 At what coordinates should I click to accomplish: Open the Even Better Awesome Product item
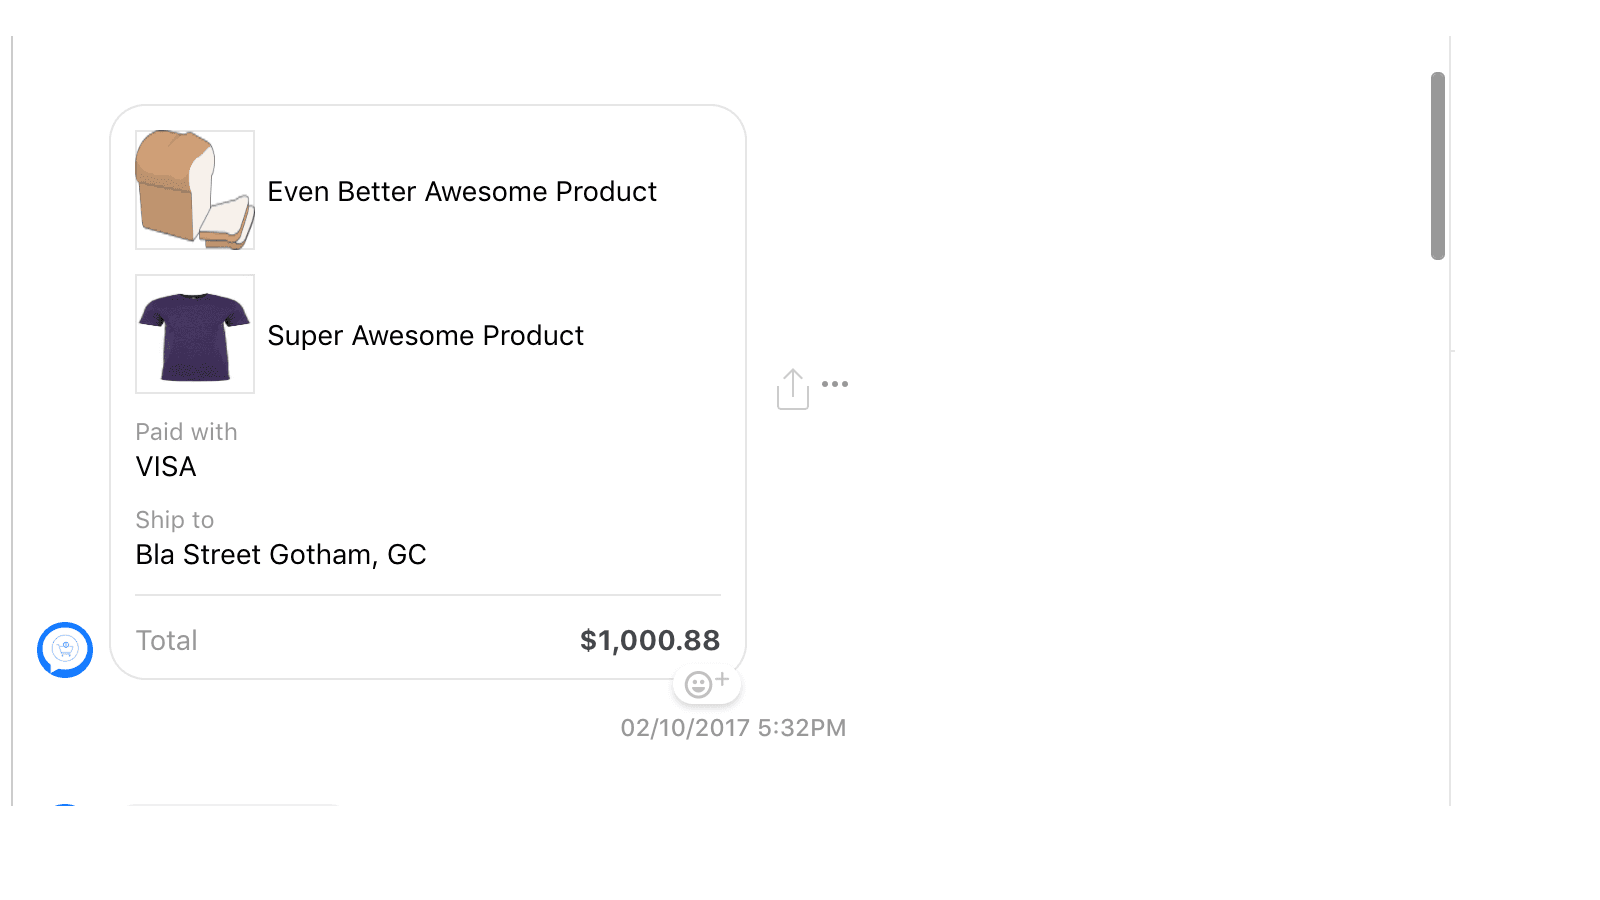(x=462, y=191)
